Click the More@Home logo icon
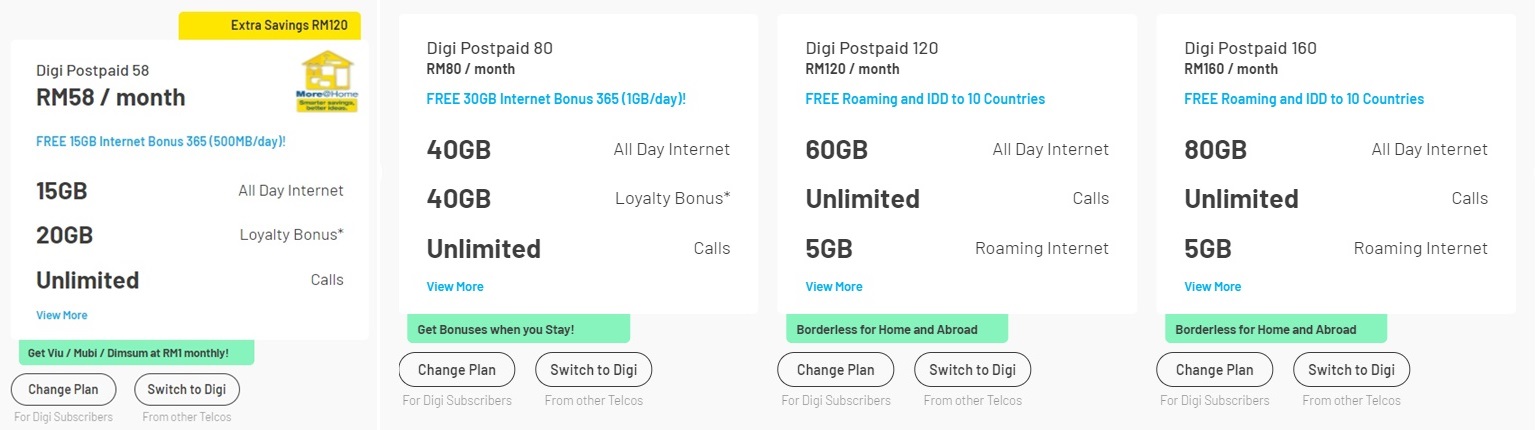 [x=330, y=82]
